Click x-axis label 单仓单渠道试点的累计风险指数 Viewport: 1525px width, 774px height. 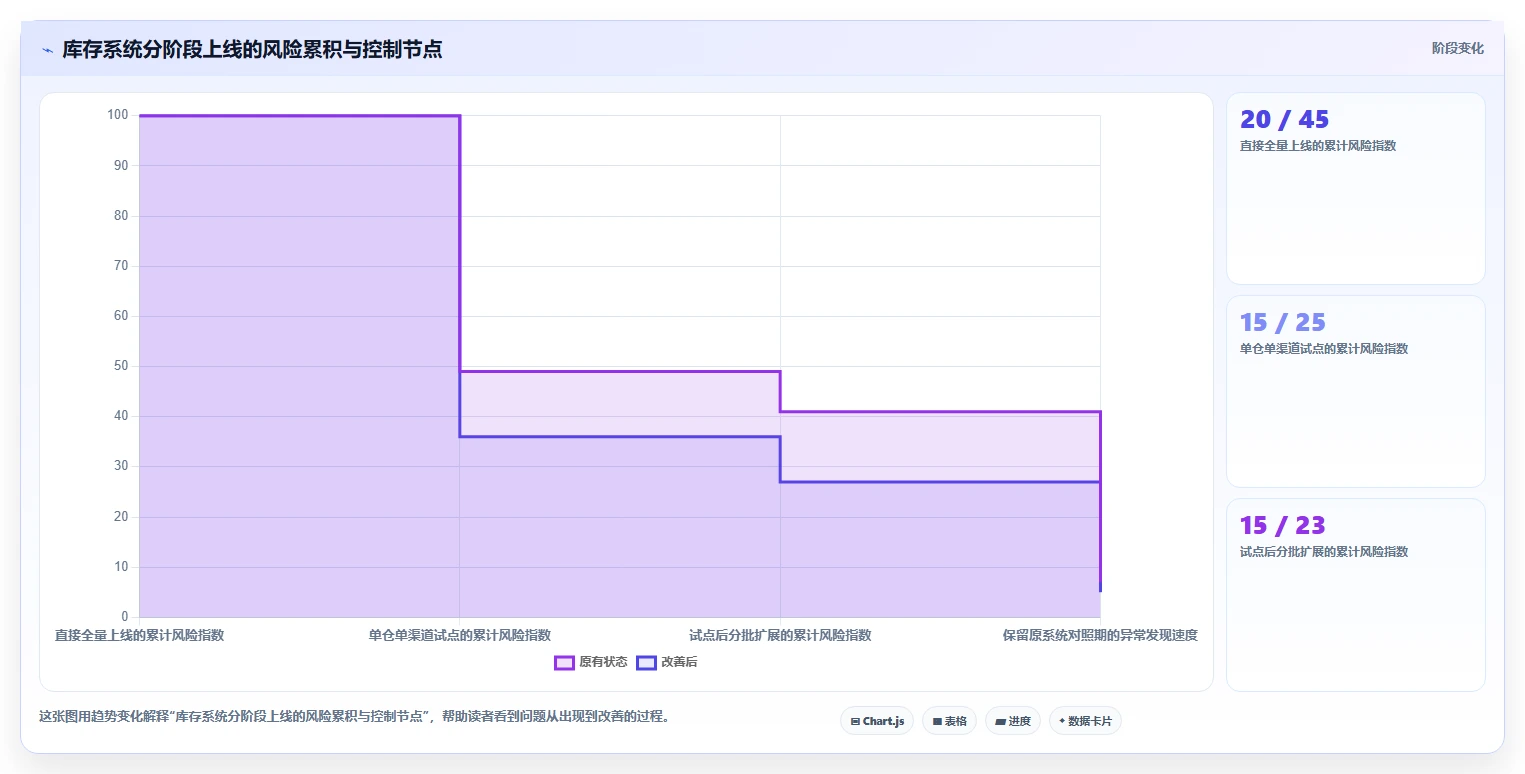click(459, 635)
